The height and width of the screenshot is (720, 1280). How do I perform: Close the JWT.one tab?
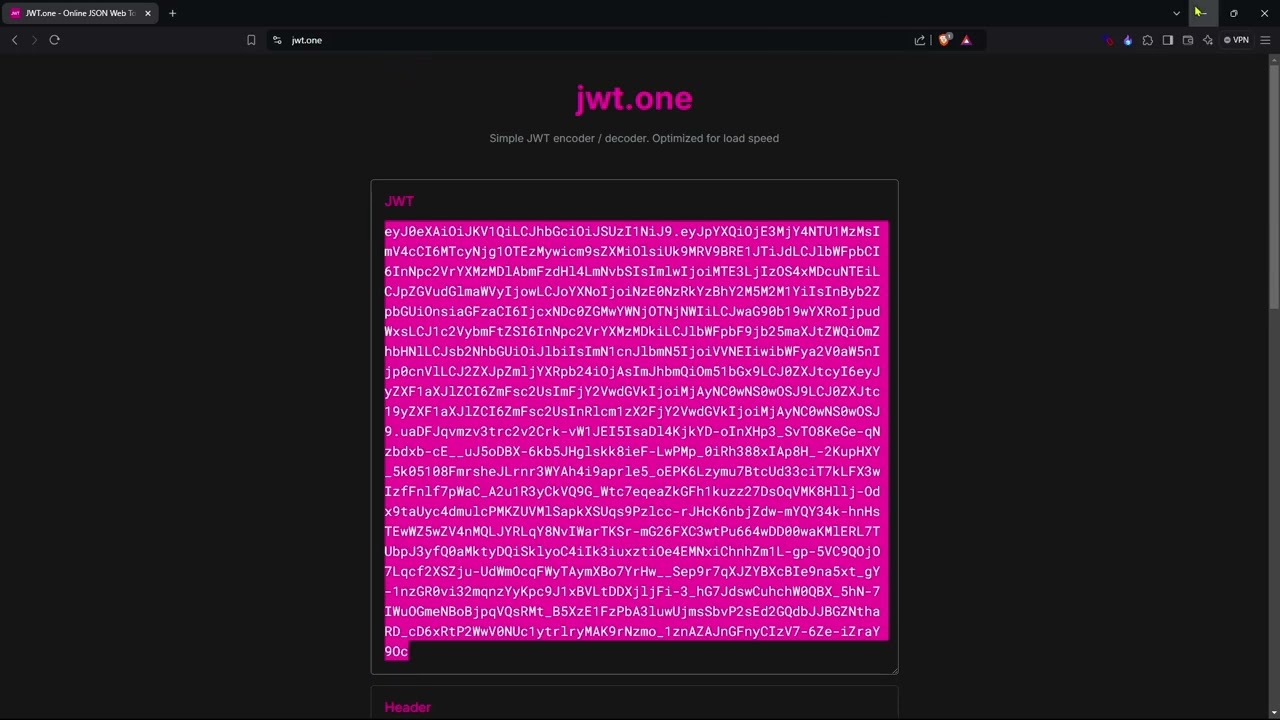[148, 13]
